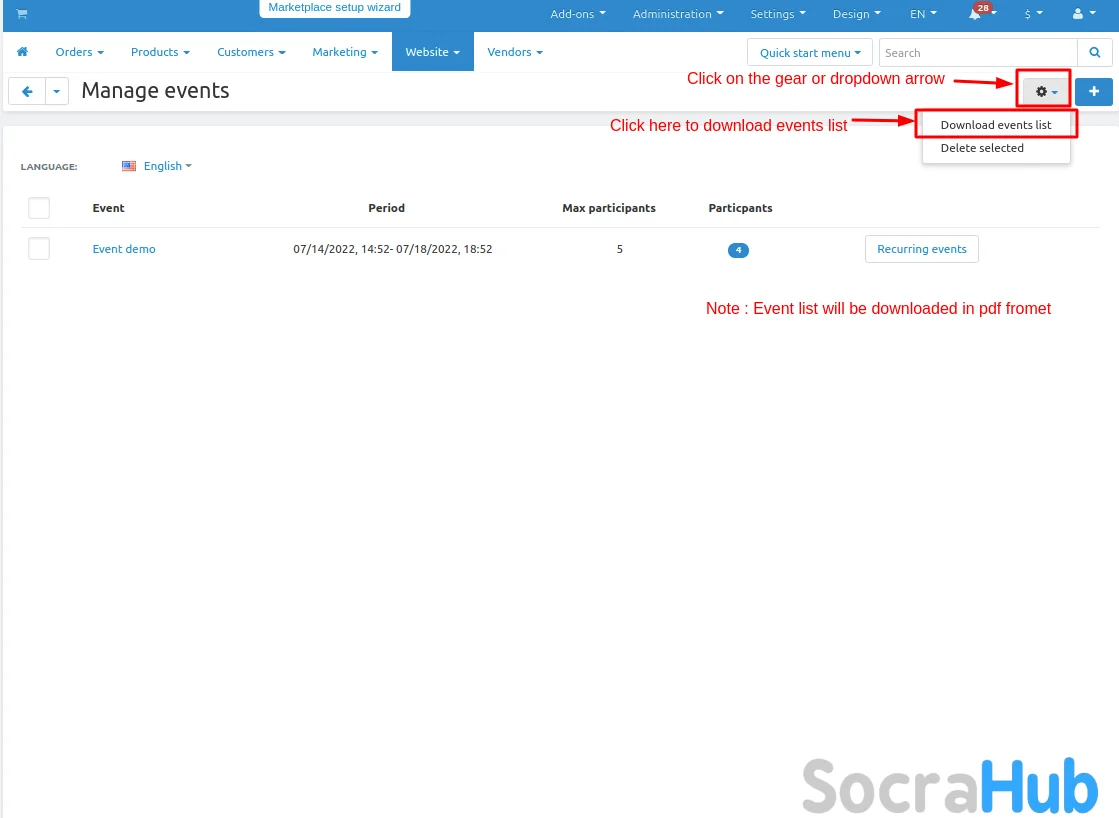Image resolution: width=1119 pixels, height=818 pixels.
Task: Click the magnifier search button
Action: click(x=1095, y=52)
